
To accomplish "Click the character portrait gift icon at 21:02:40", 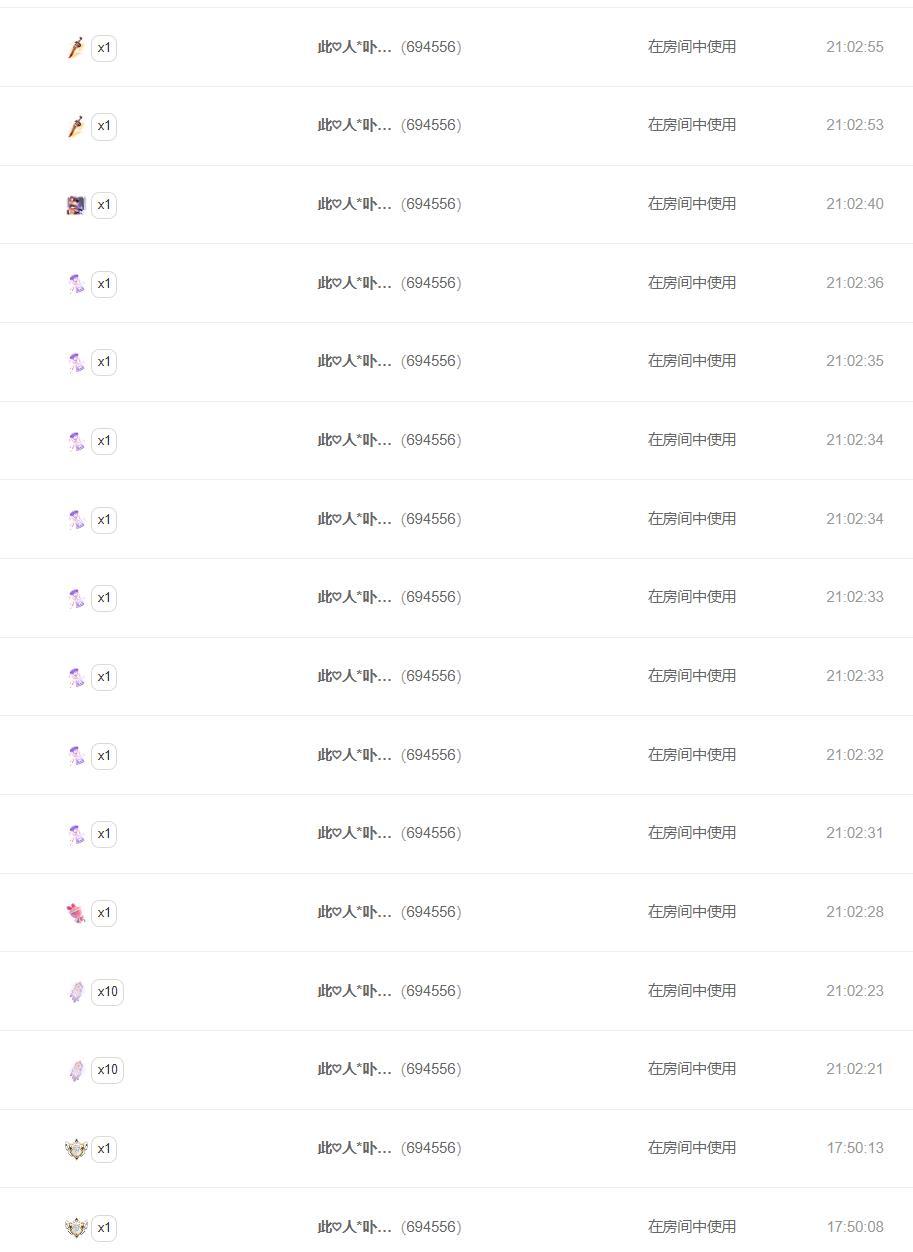I will tap(76, 205).
